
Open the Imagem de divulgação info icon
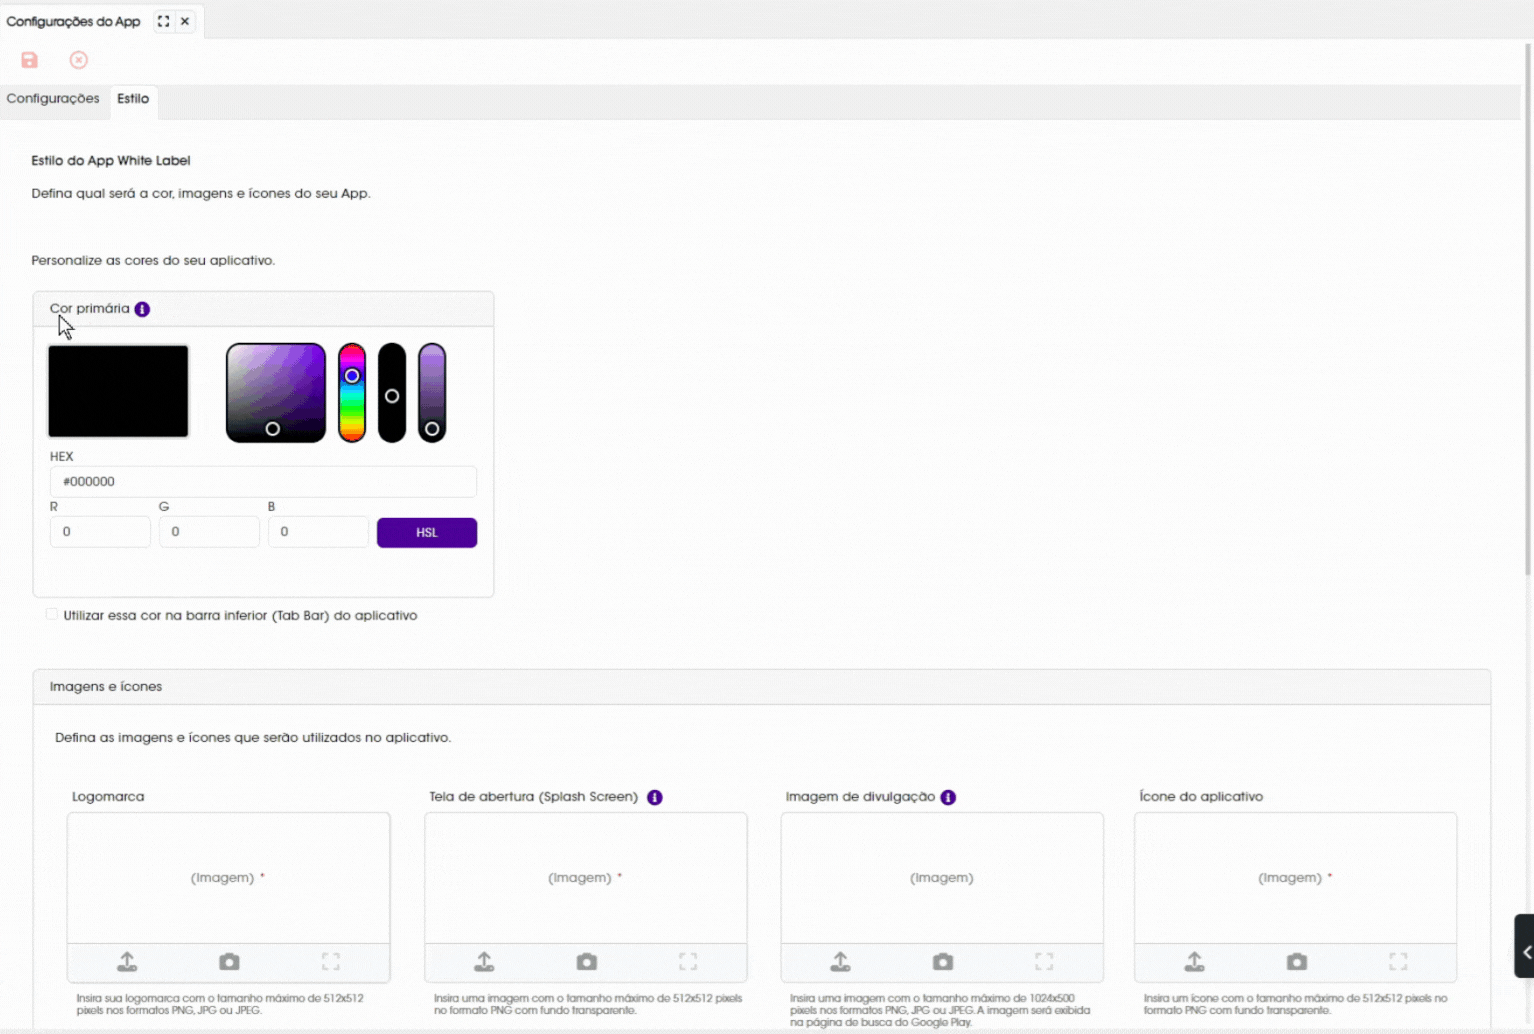pyautogui.click(x=948, y=797)
